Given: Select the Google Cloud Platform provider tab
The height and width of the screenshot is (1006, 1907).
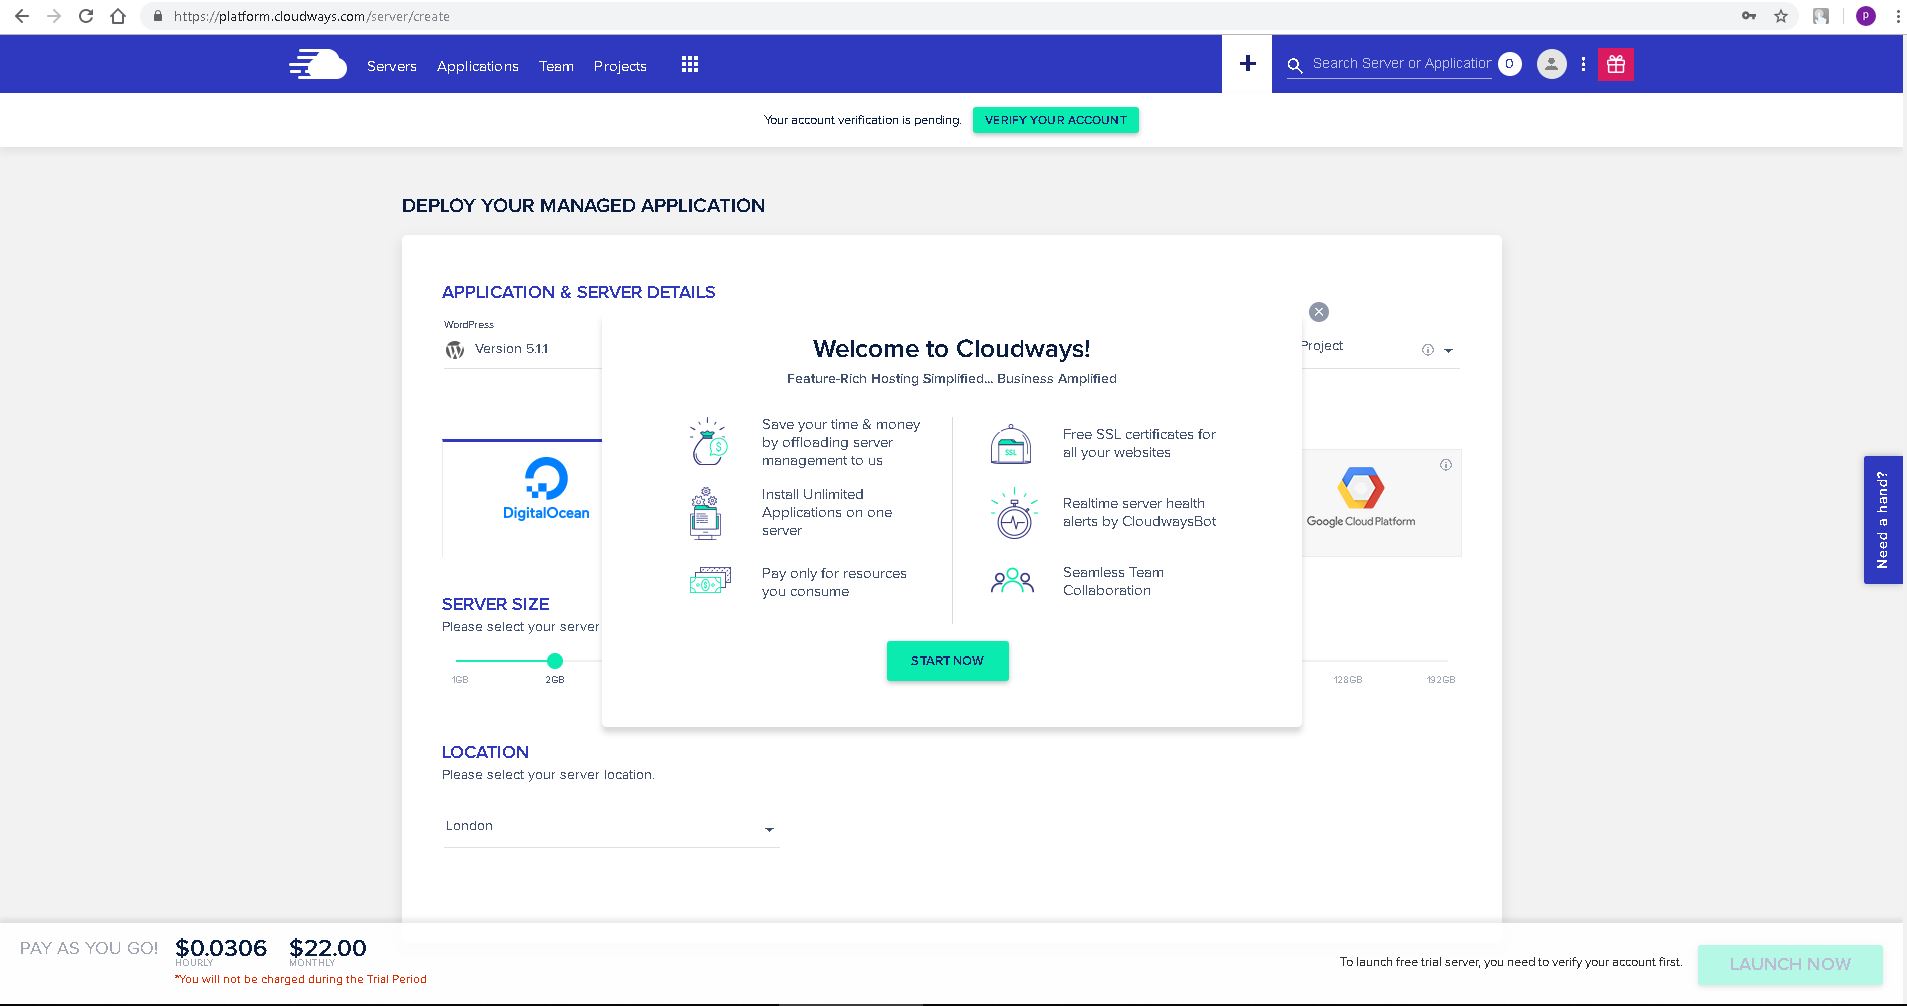Looking at the screenshot, I should click(x=1381, y=502).
